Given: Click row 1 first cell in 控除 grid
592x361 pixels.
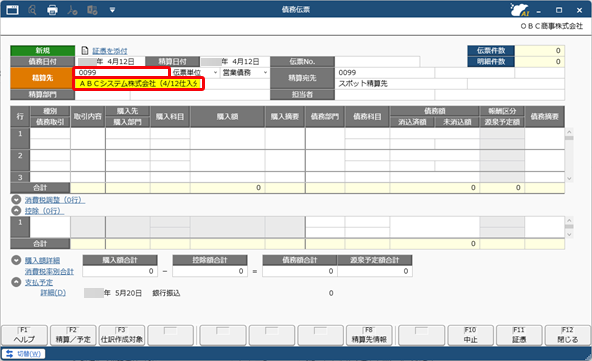Looking at the screenshot, I should coord(50,227).
